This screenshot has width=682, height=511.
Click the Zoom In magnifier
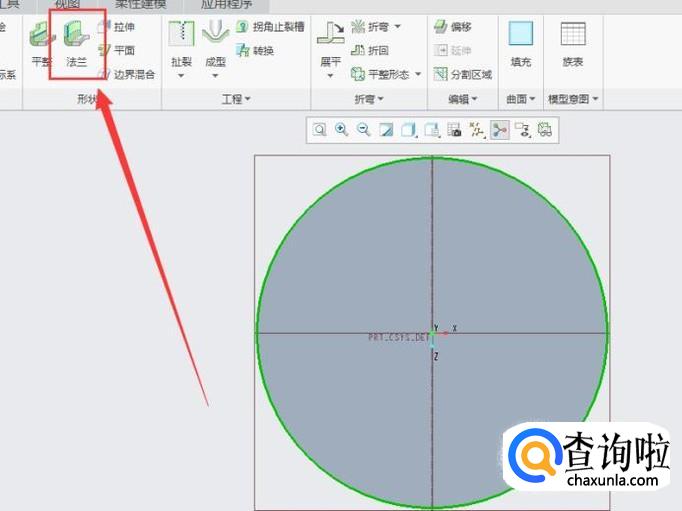coord(341,130)
